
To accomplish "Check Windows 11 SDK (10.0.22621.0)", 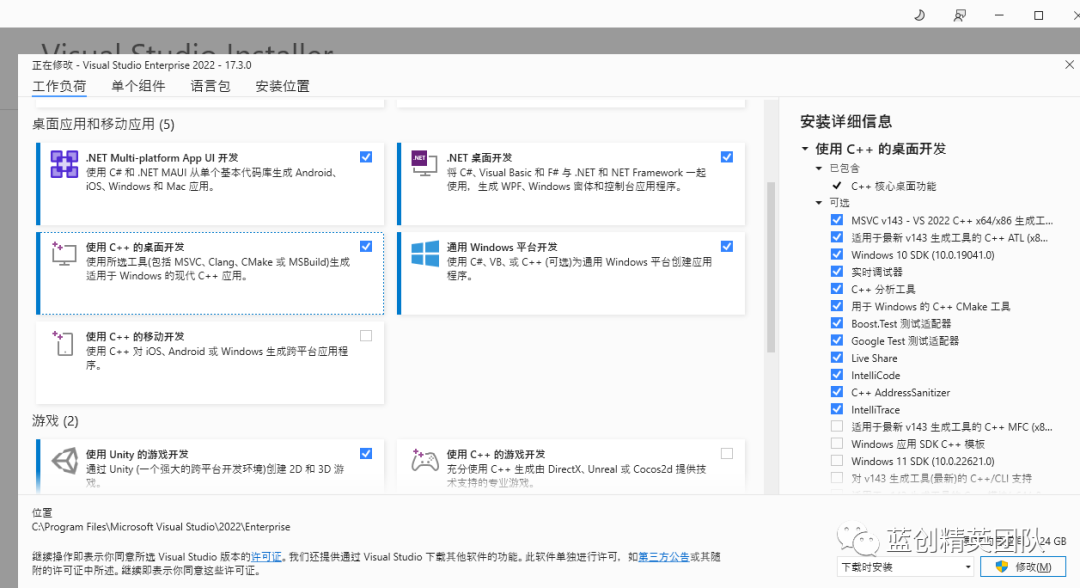I will click(837, 461).
